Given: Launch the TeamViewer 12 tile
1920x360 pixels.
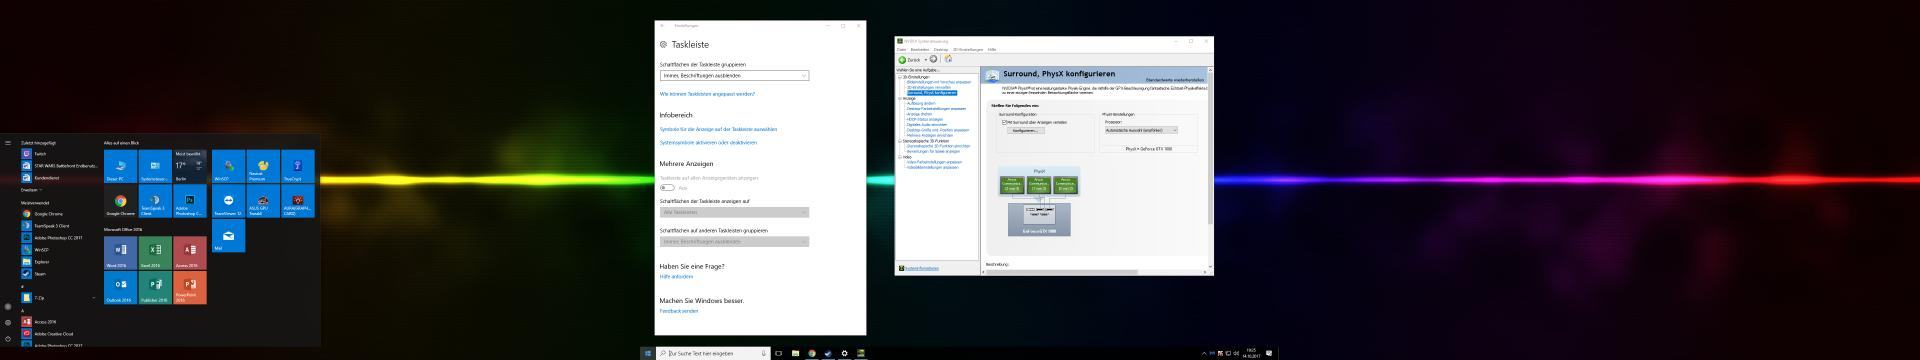Looking at the screenshot, I should click(x=228, y=201).
